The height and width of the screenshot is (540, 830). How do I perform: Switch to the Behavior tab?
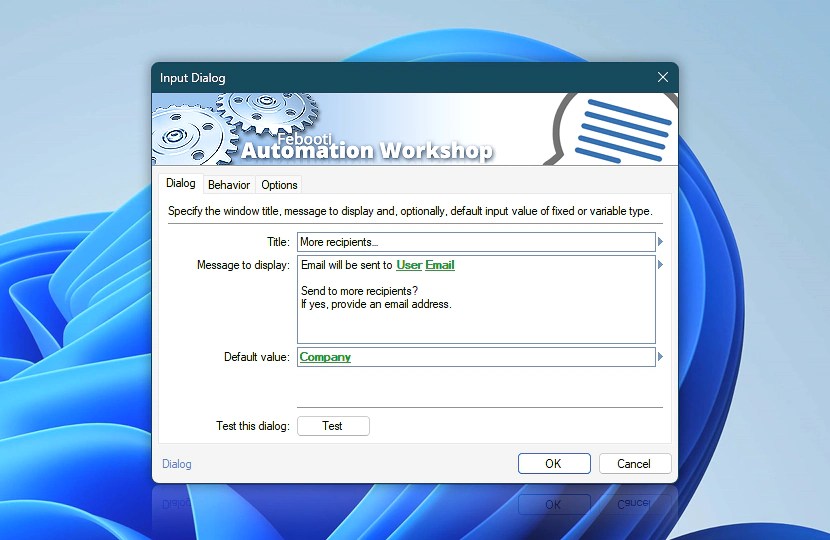pyautogui.click(x=229, y=185)
